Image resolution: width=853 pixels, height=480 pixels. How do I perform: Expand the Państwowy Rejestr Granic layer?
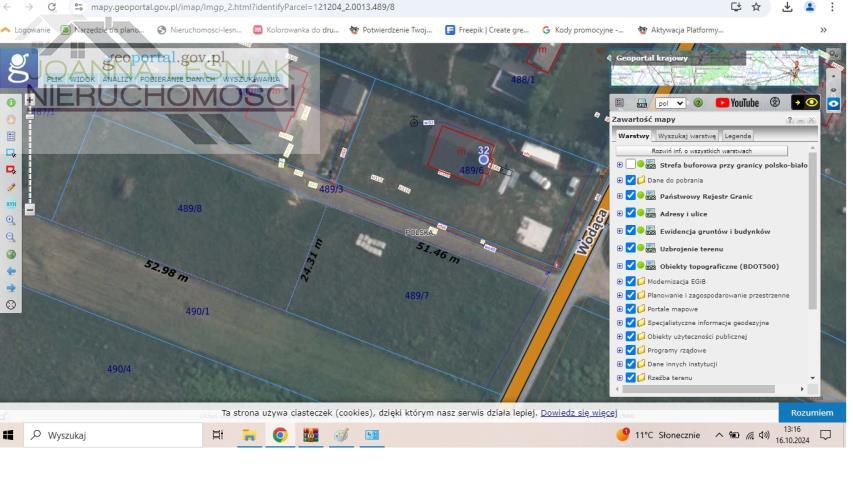coord(620,196)
